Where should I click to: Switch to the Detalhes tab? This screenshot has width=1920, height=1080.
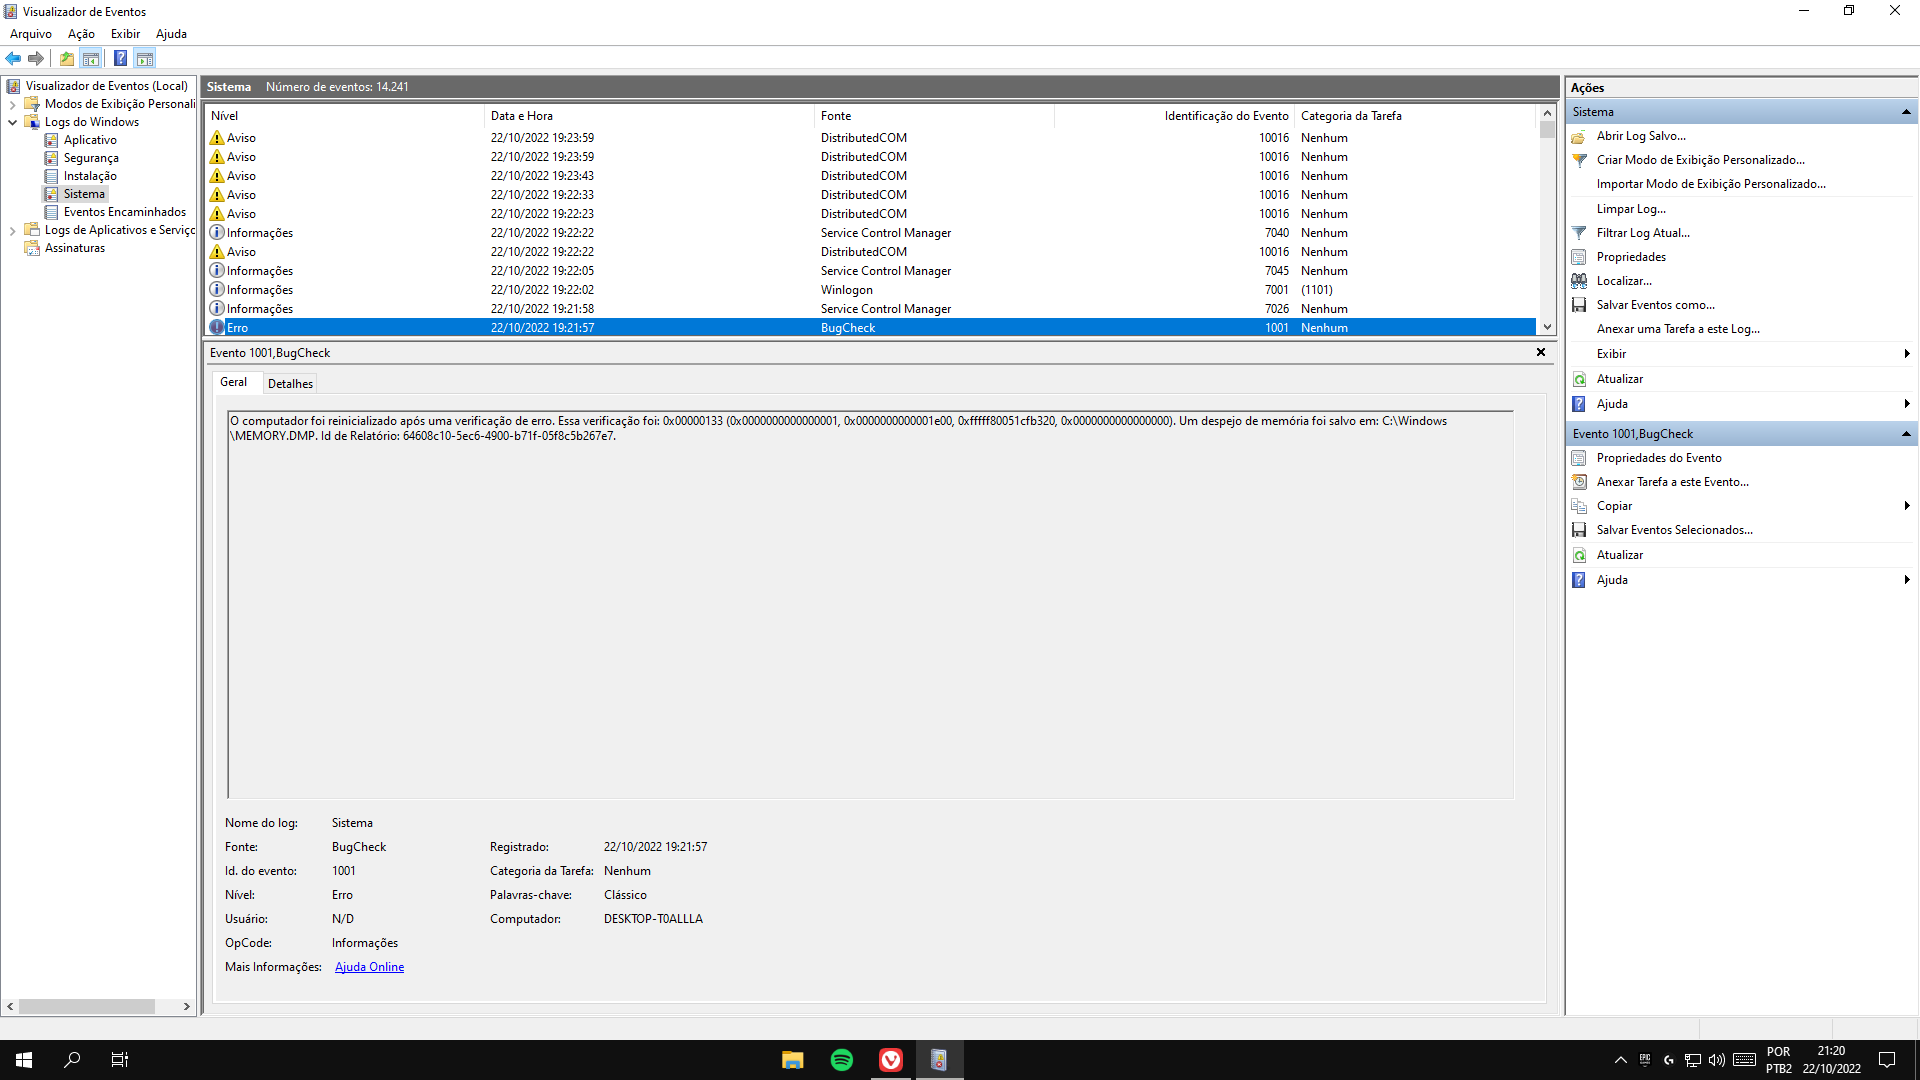click(x=290, y=384)
